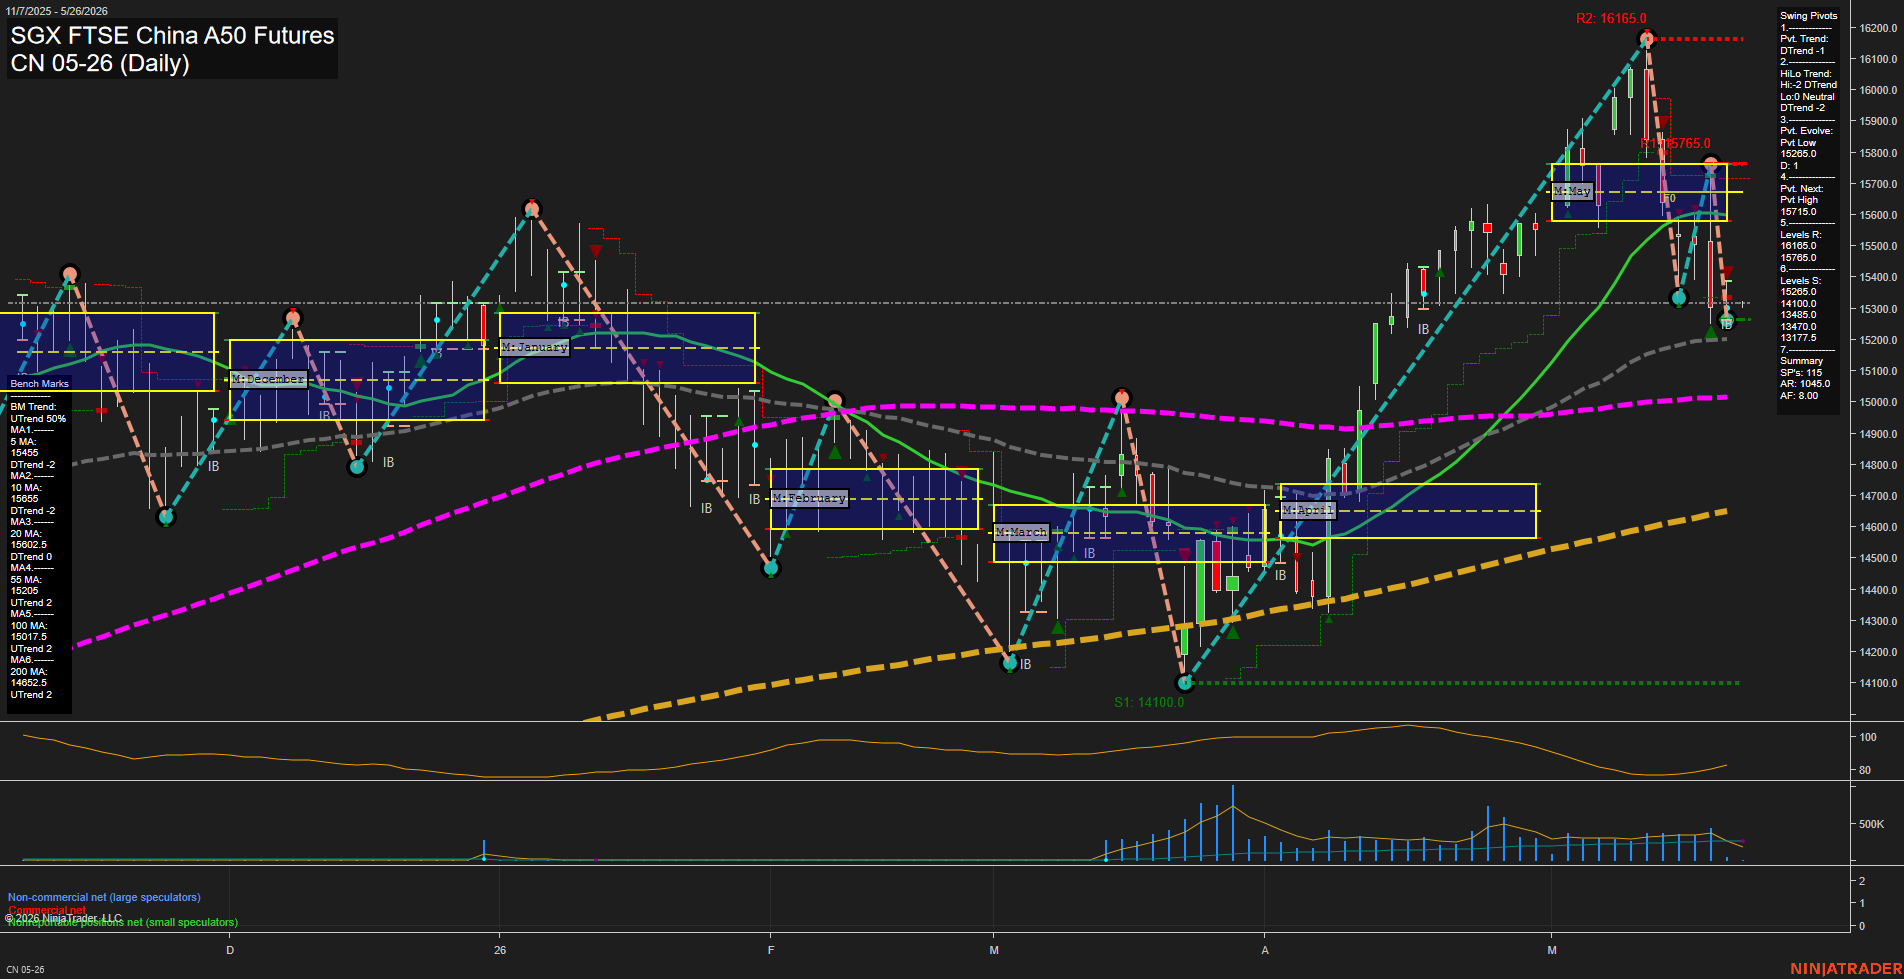Click the 100 indicator axis label

click(1868, 737)
